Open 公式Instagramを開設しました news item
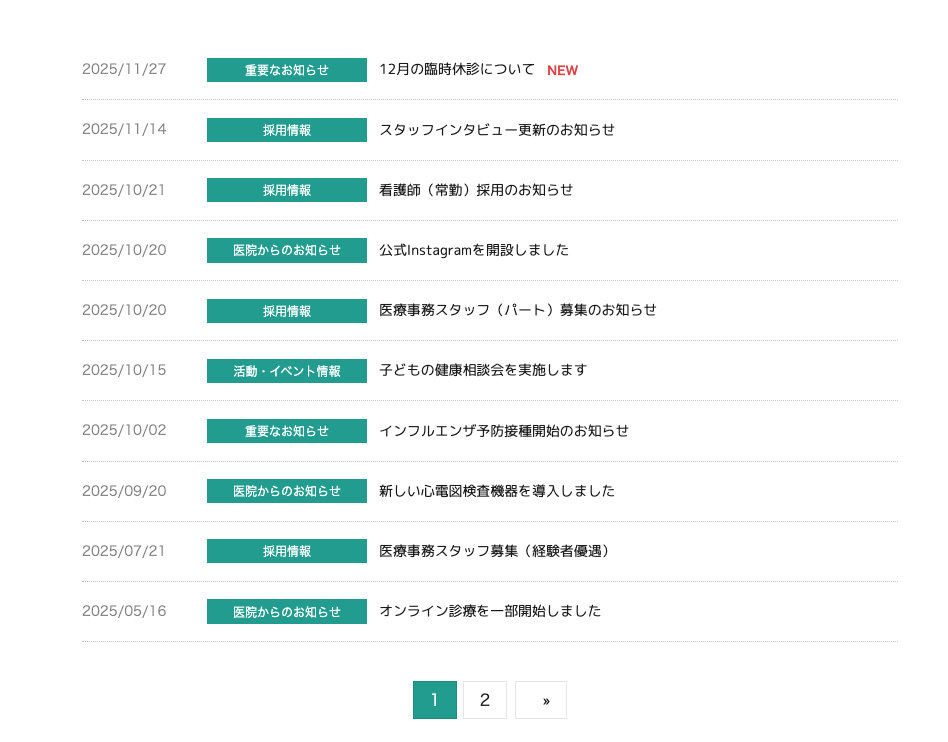The width and height of the screenshot is (948, 742). [x=474, y=250]
